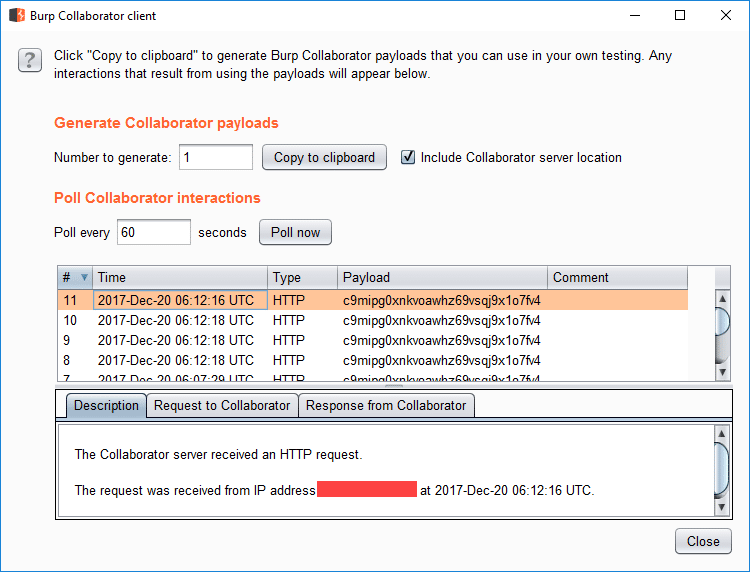Click the interactions table scroll down arrow
The height and width of the screenshot is (572, 750).
point(722,372)
